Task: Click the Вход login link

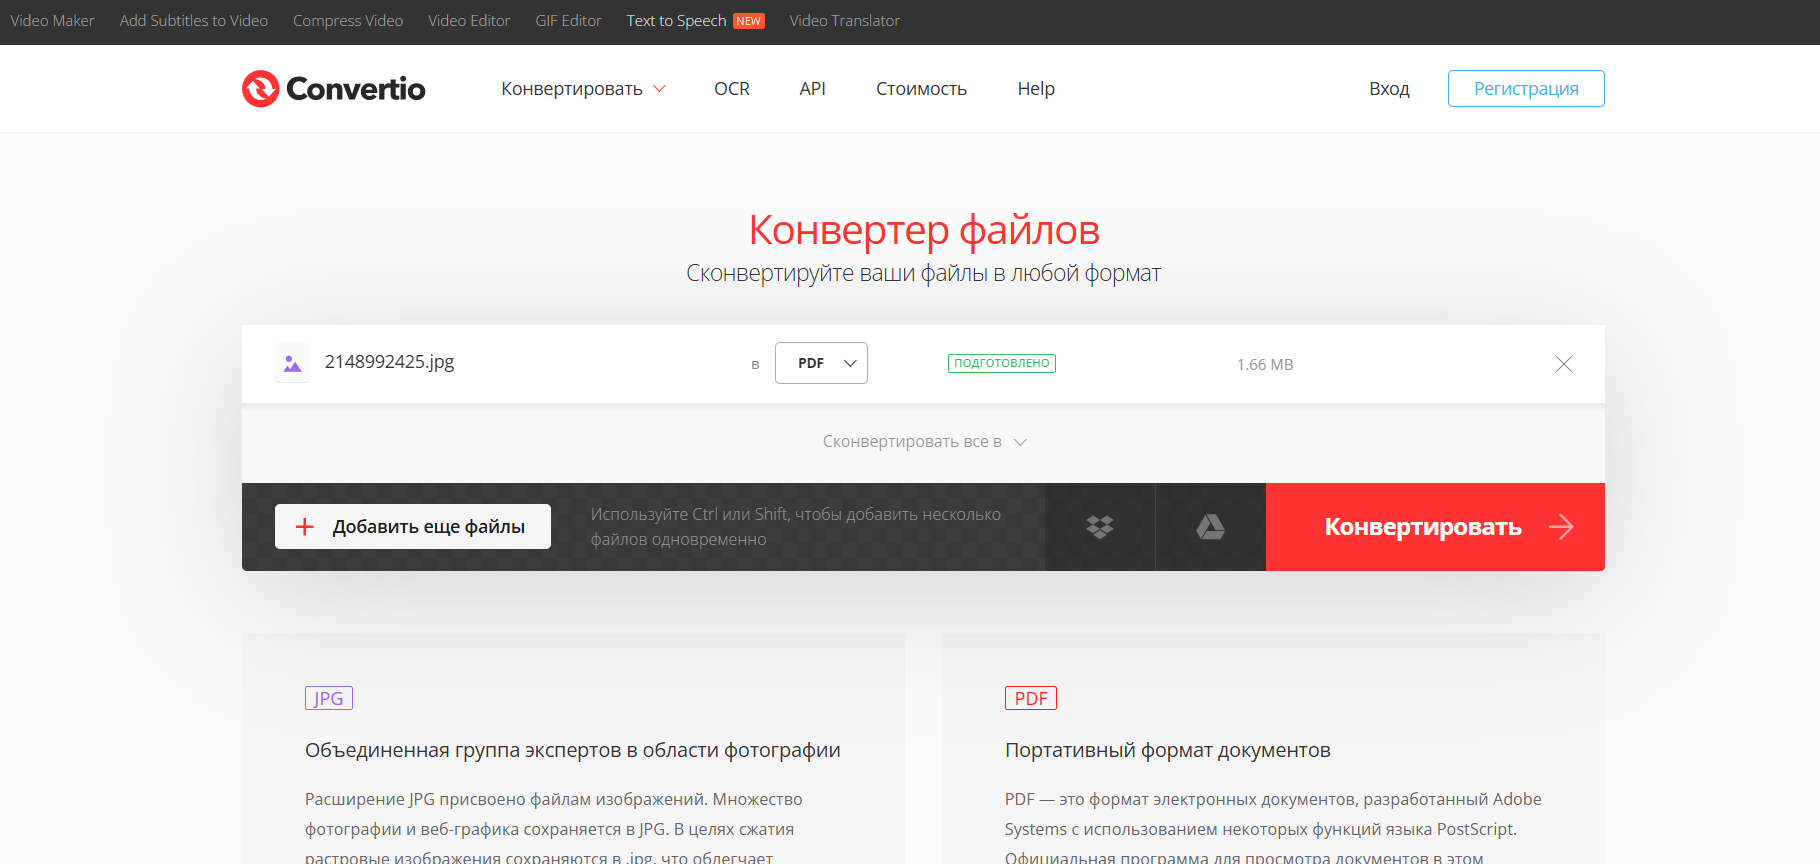Action: tap(1389, 89)
